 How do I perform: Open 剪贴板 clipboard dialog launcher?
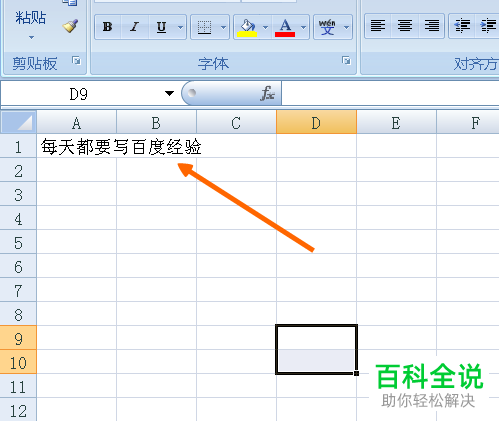77,61
